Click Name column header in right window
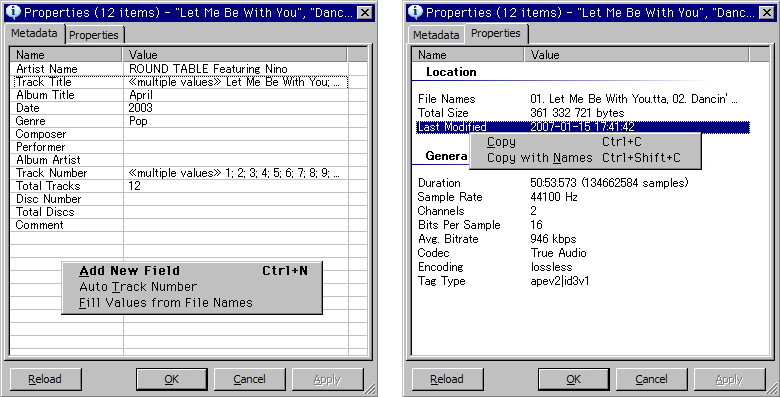 point(468,55)
